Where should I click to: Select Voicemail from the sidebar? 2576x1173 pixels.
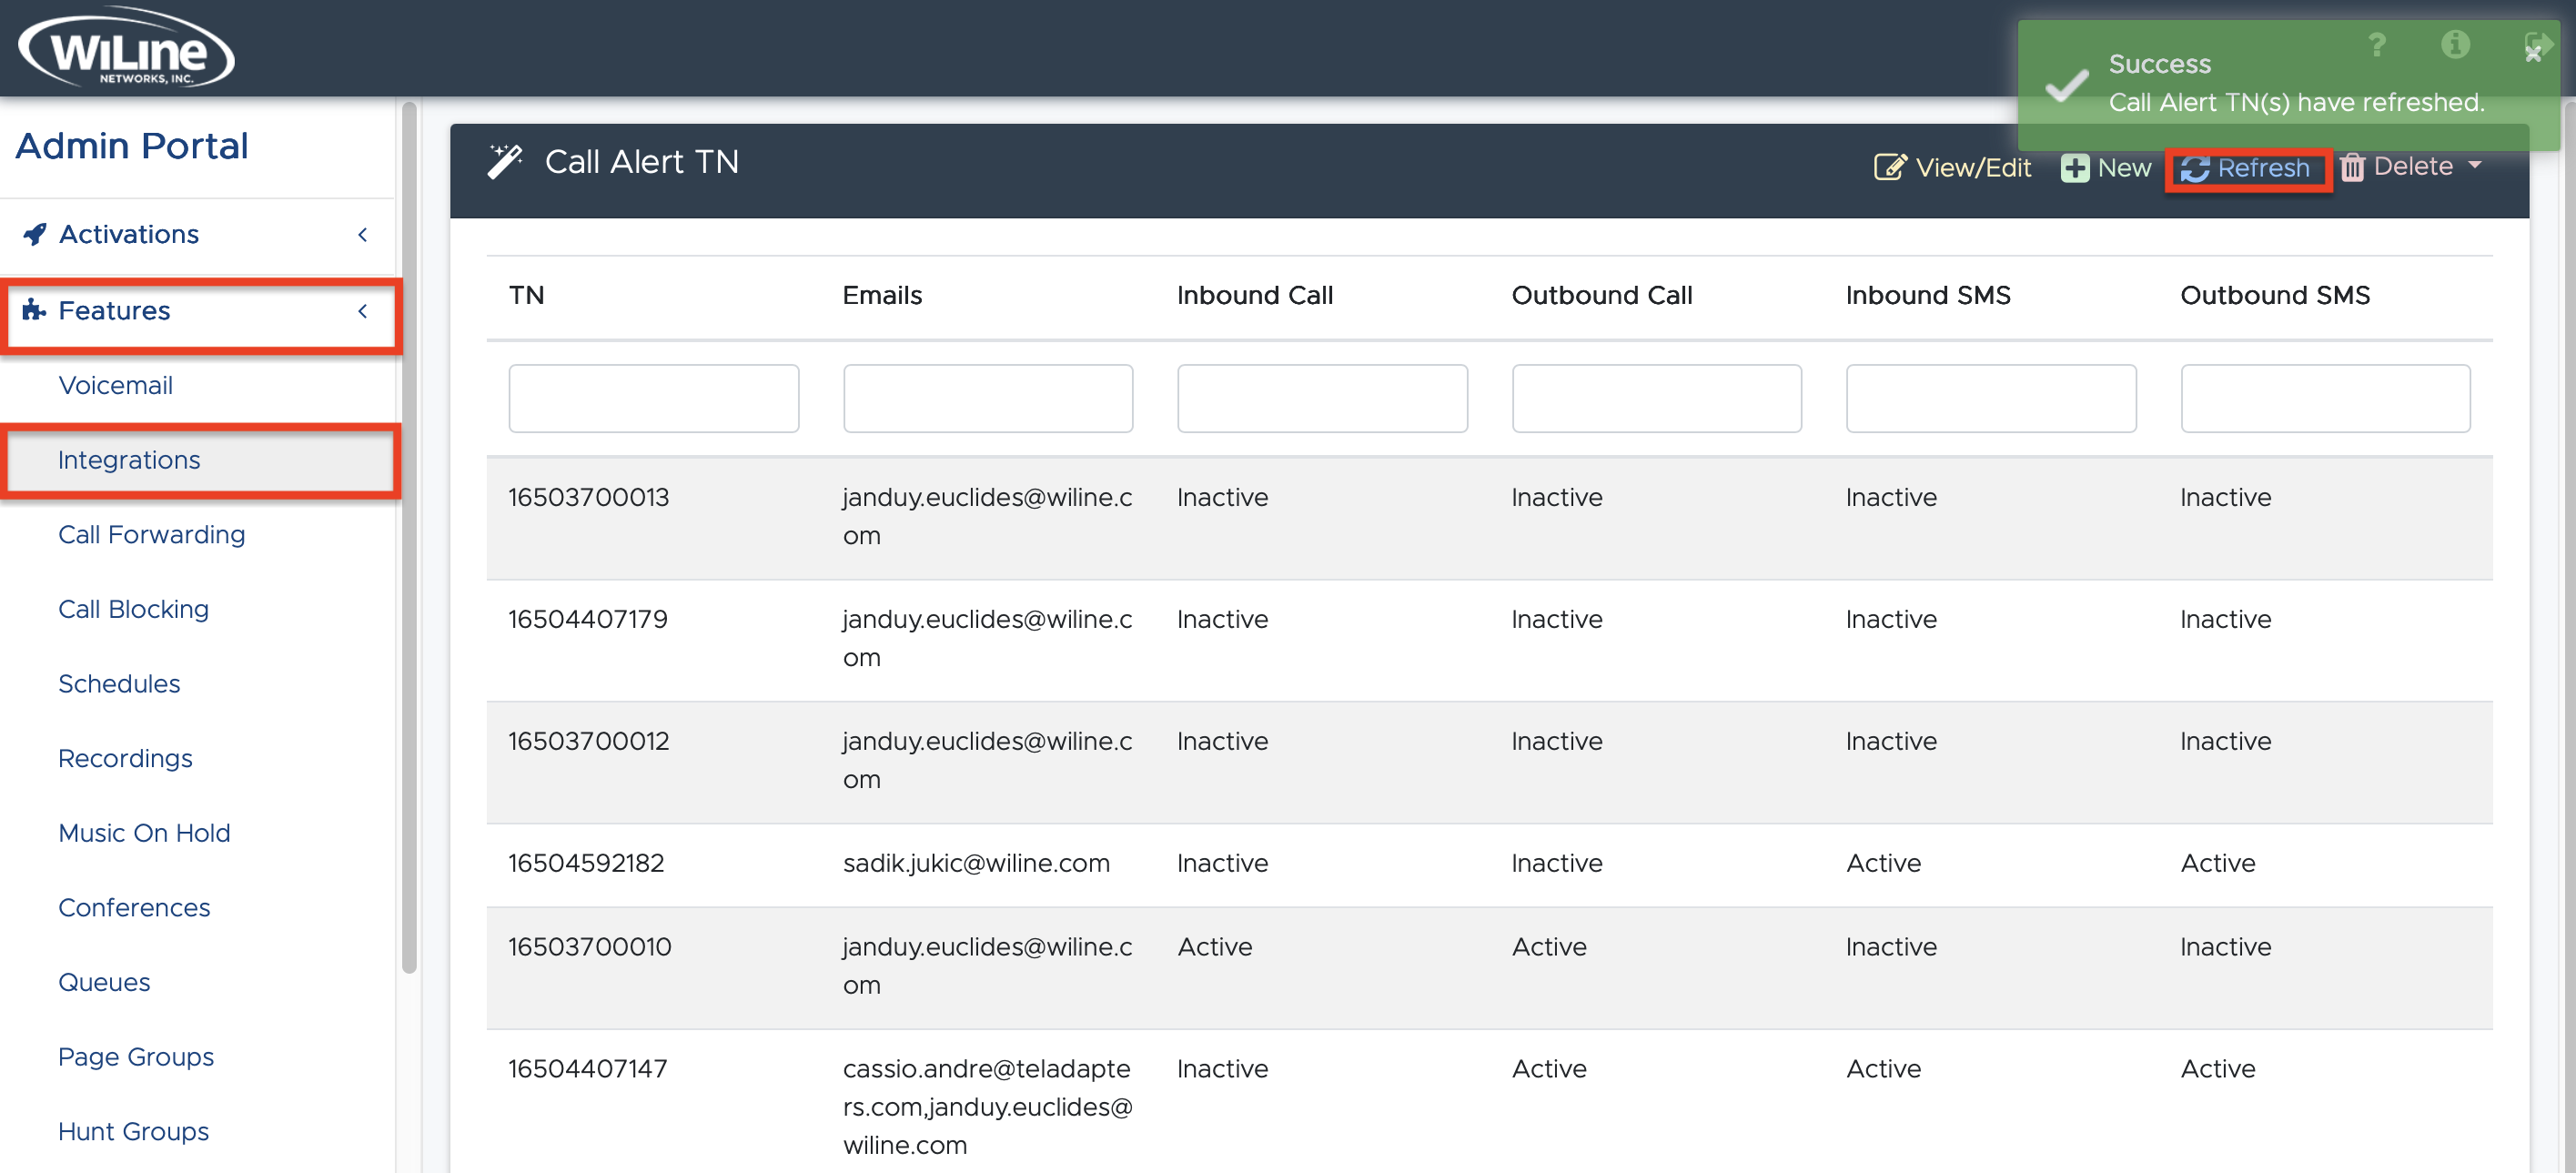click(116, 385)
